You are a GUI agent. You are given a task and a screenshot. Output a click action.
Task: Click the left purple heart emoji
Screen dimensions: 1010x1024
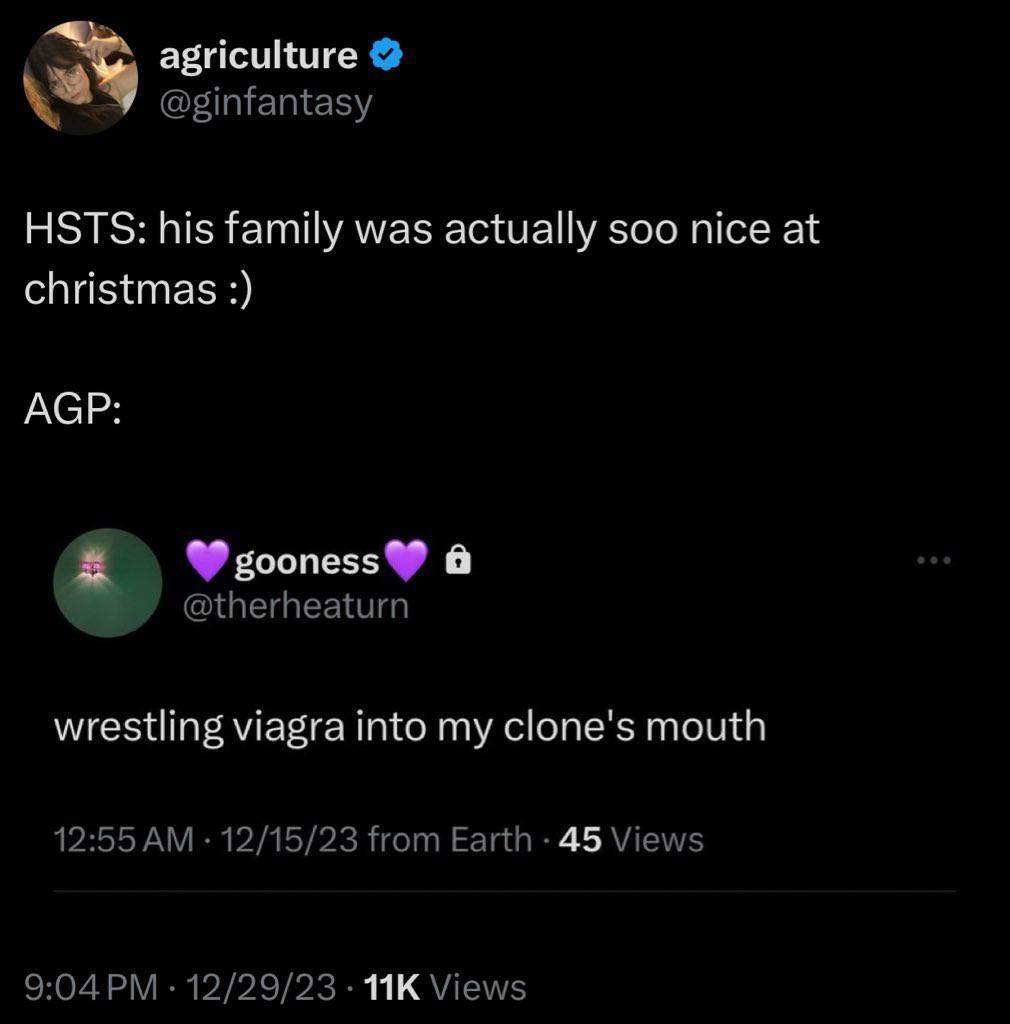tap(208, 562)
